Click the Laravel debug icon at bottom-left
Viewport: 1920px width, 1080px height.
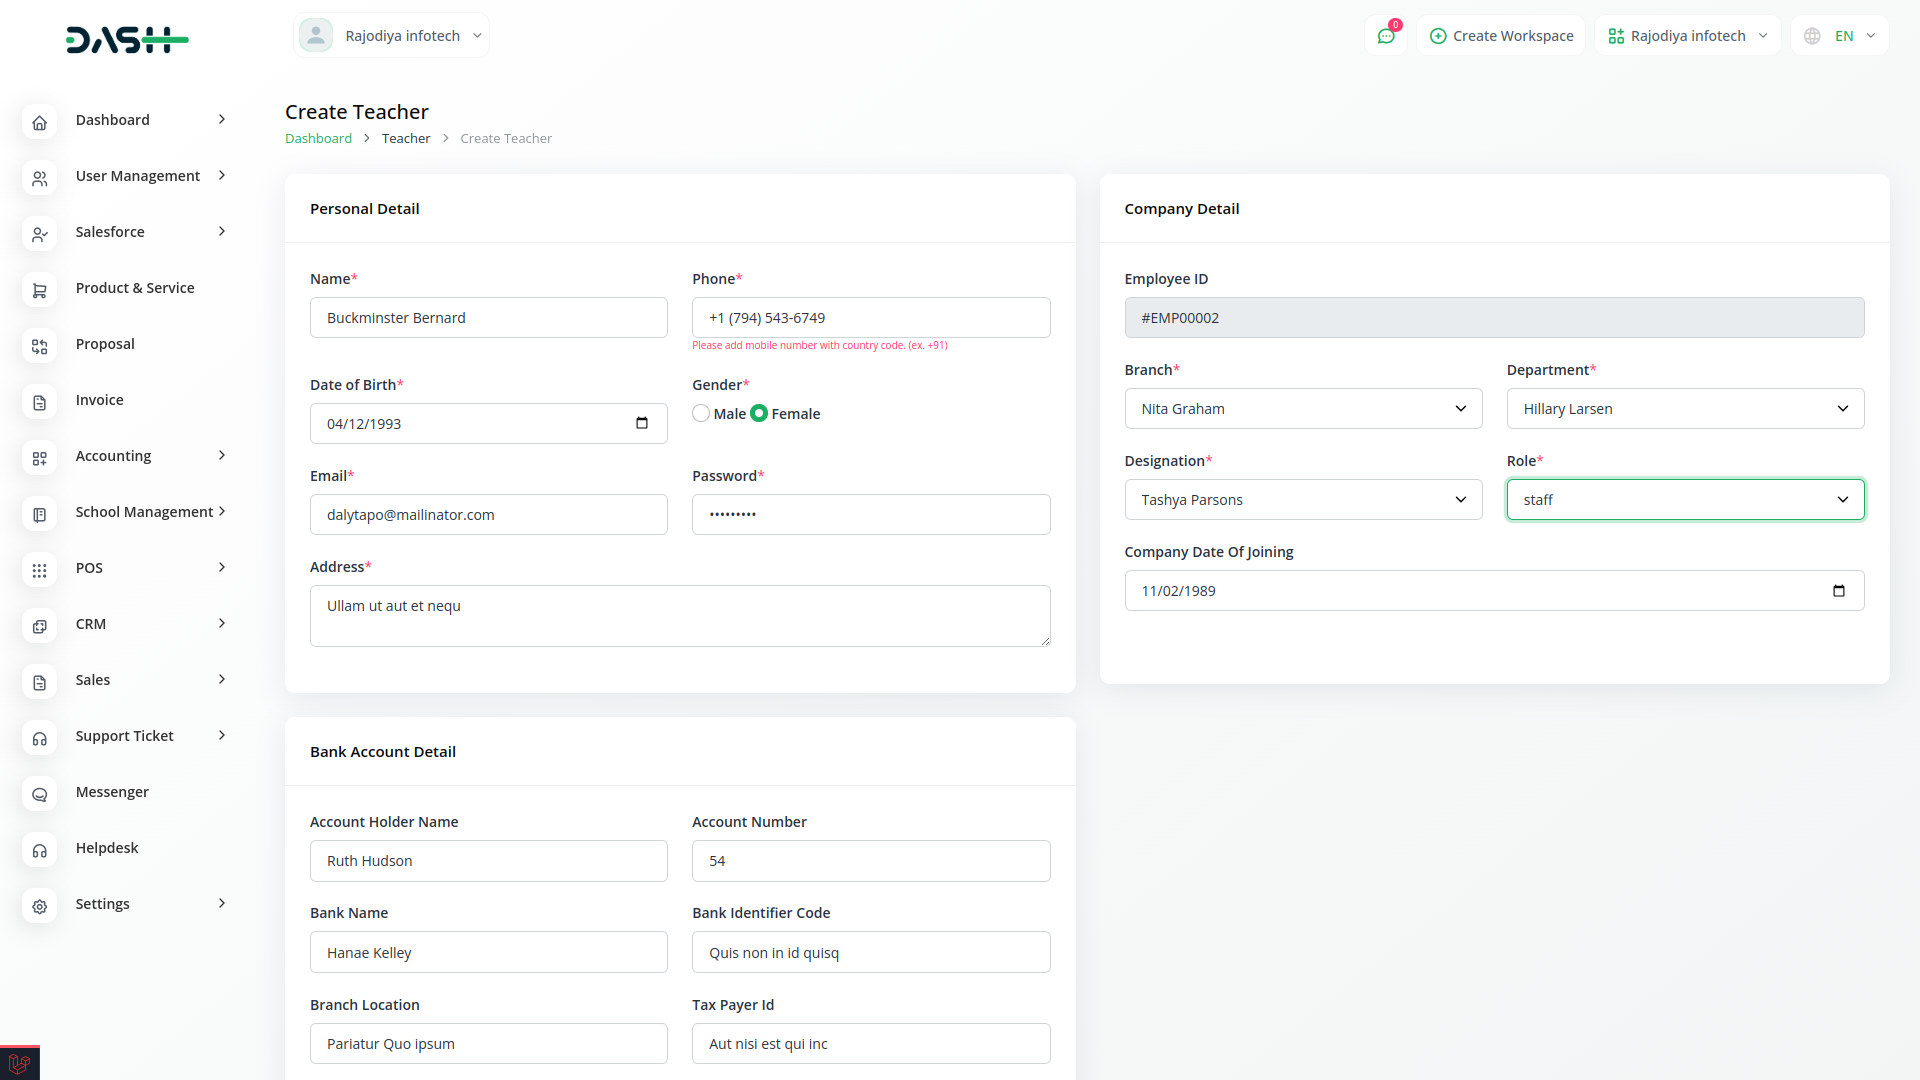click(x=19, y=1063)
